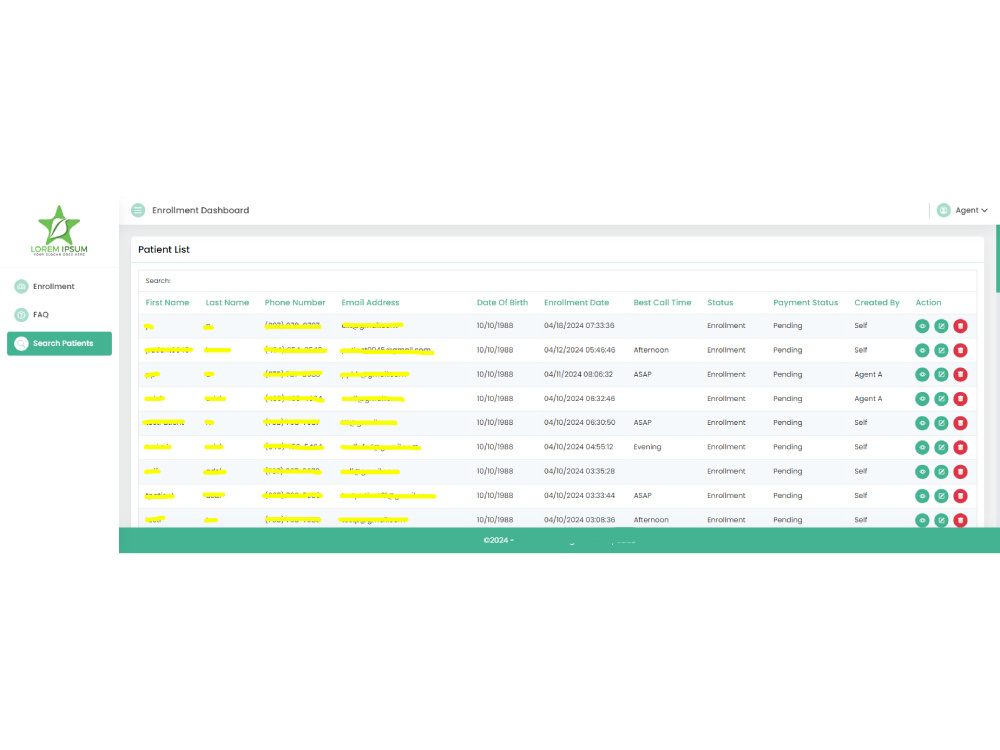View patient enrolled 04/12/2024 05:46:46

(922, 350)
